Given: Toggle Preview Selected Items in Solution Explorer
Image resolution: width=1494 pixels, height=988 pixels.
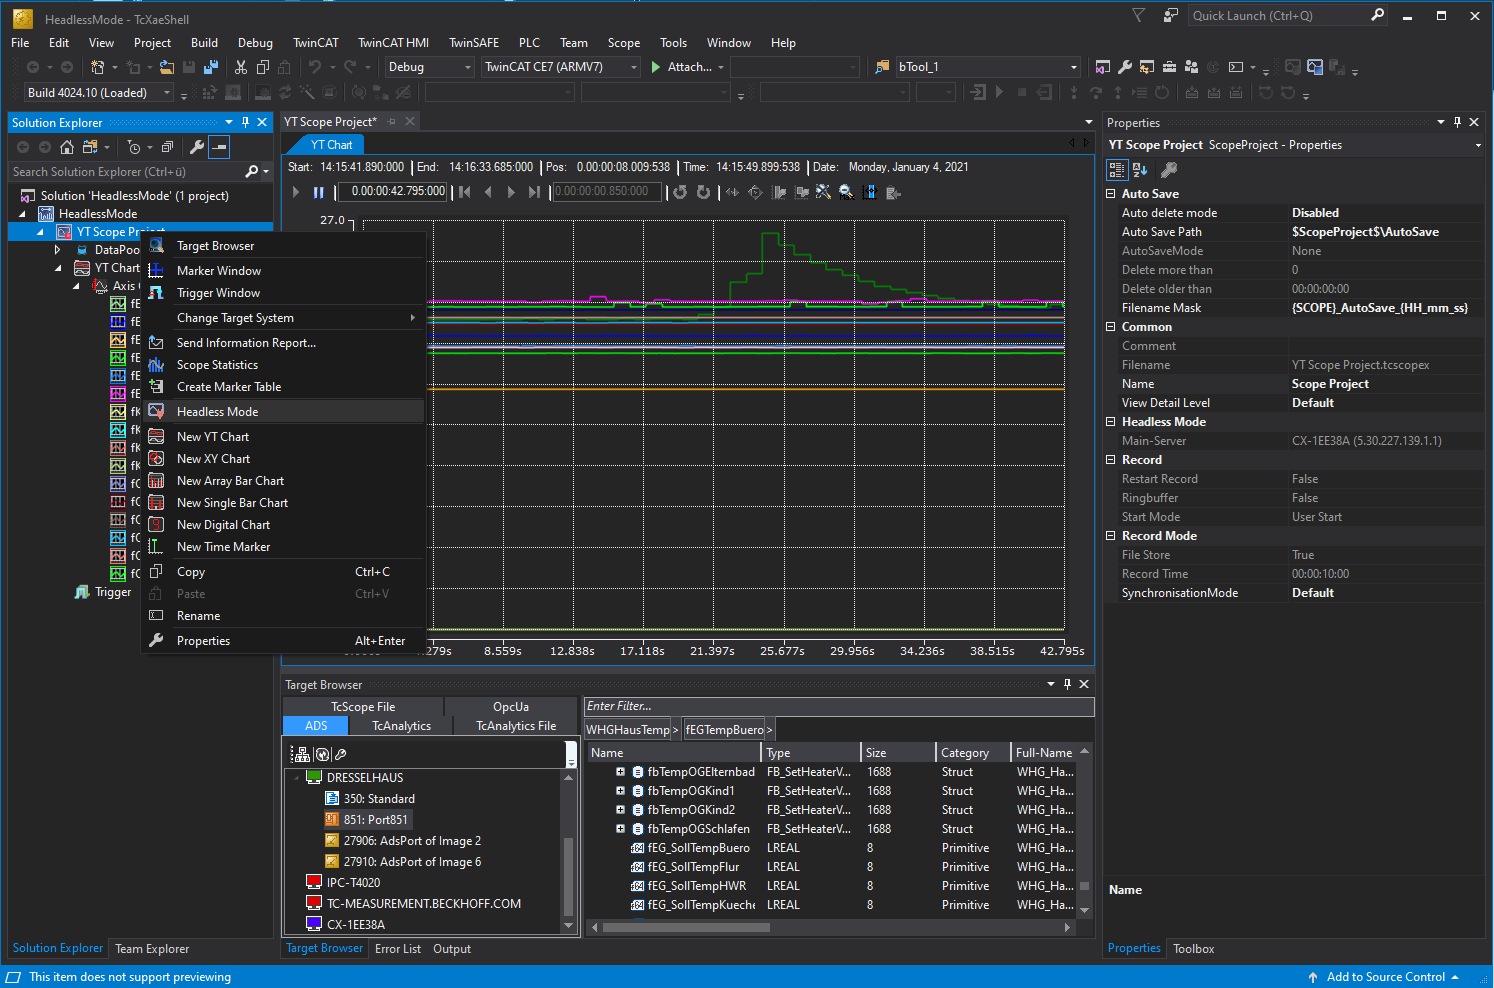Looking at the screenshot, I should 220,147.
